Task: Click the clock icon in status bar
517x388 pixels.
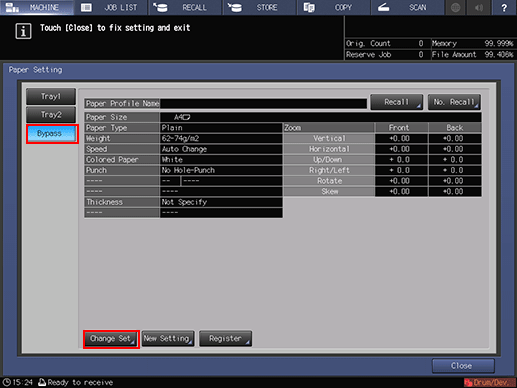Action: coord(6,382)
